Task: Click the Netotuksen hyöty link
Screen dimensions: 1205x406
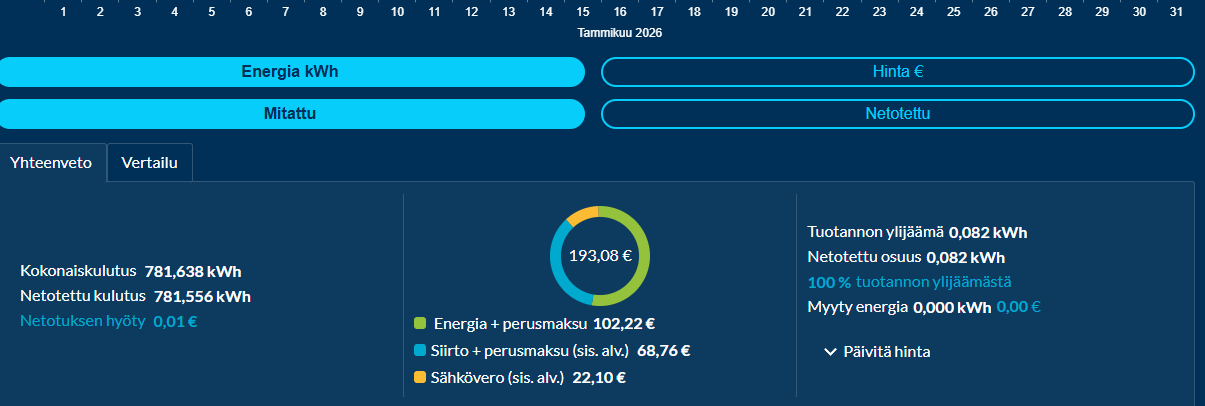Action: pyautogui.click(x=83, y=321)
